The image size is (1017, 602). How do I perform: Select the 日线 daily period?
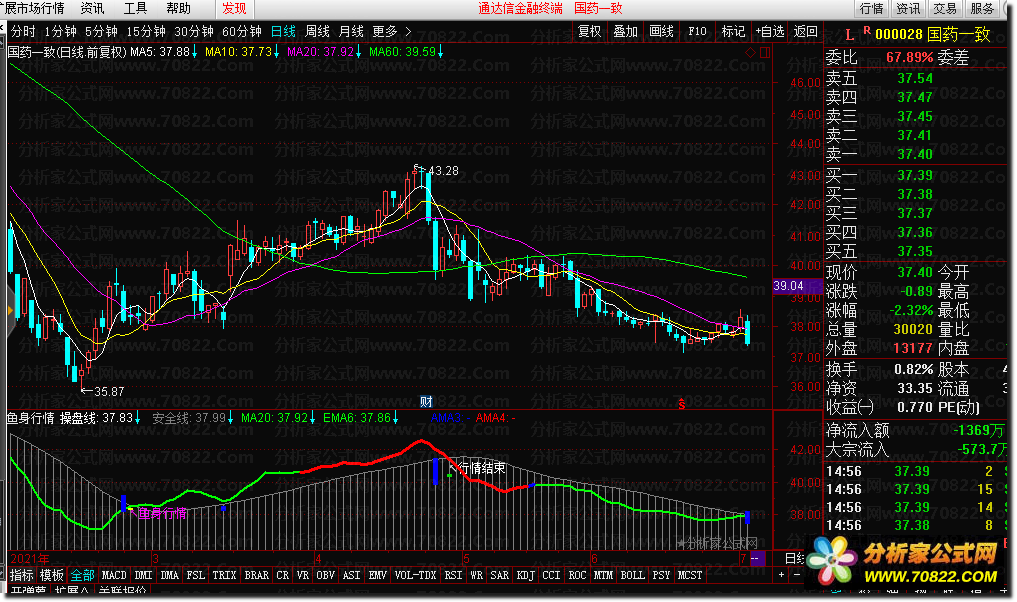point(283,31)
